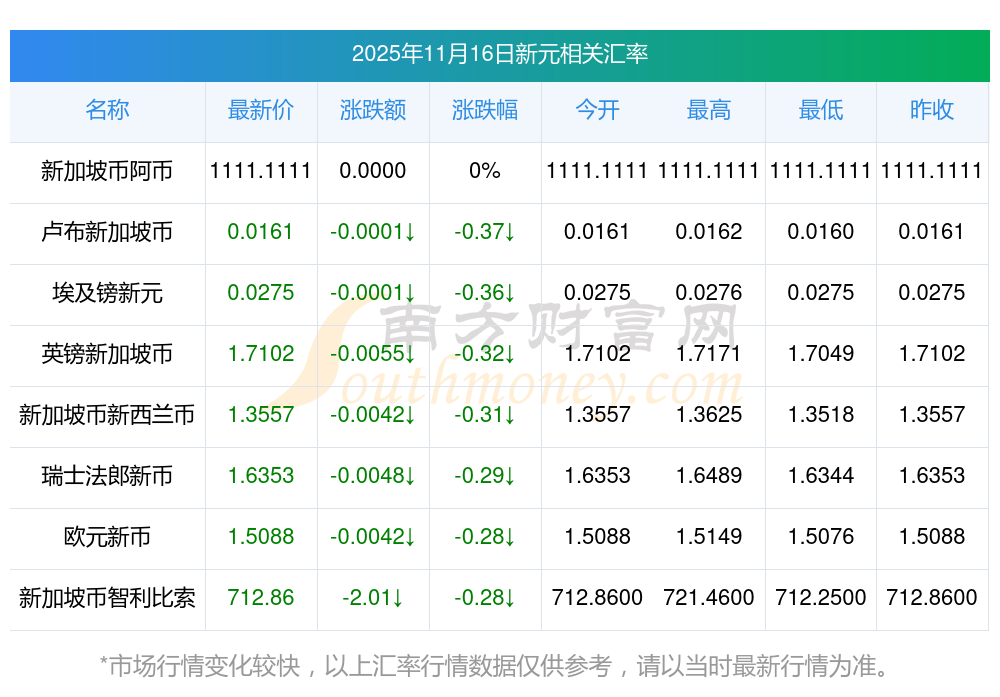Click the 1.7171 highest price for 英镑新加坡币
Viewport: 1000px width, 697px height.
pyautogui.click(x=709, y=354)
